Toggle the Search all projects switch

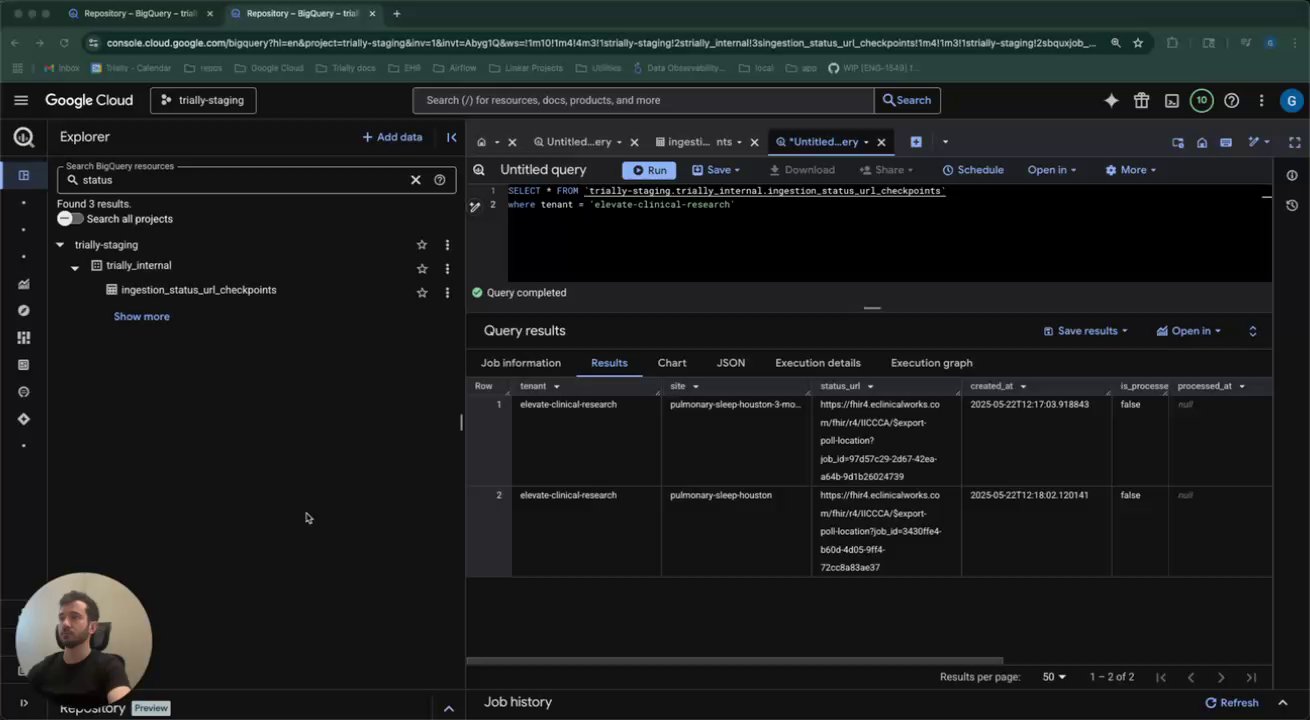70,219
